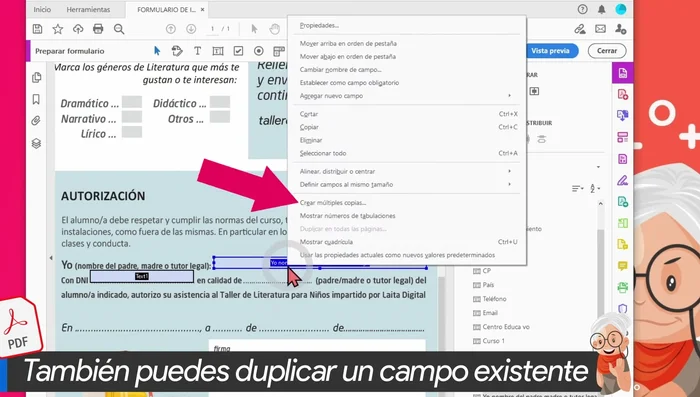Click the share with others person icon
The width and height of the screenshot is (700, 397).
click(621, 29)
